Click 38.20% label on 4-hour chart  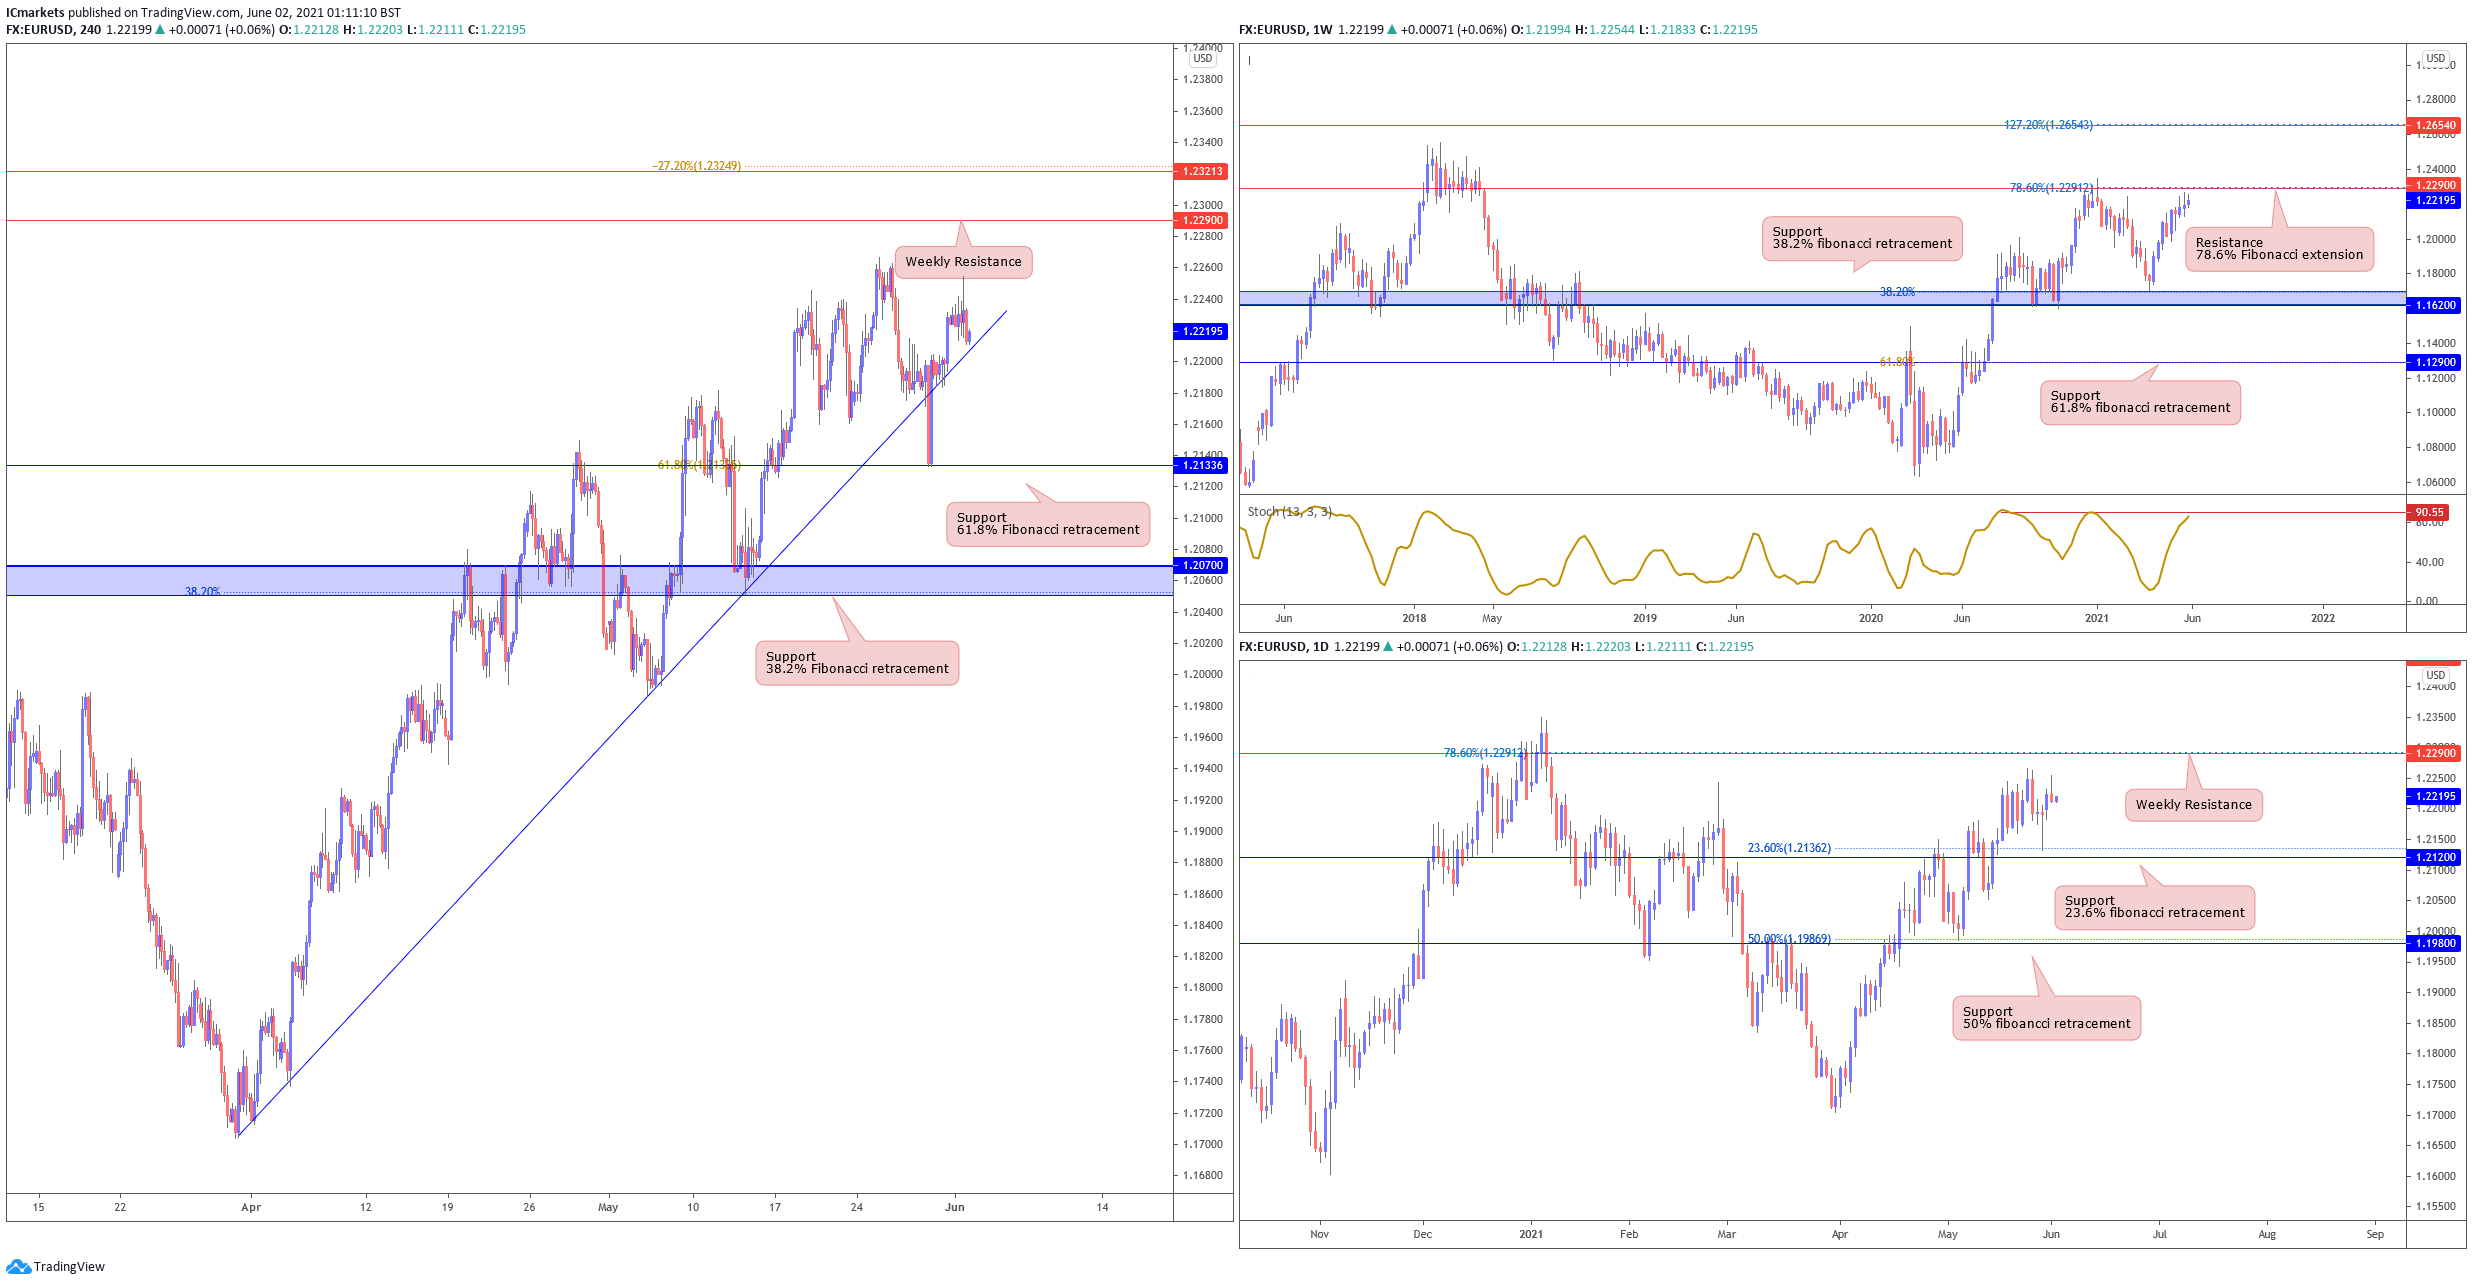[202, 592]
